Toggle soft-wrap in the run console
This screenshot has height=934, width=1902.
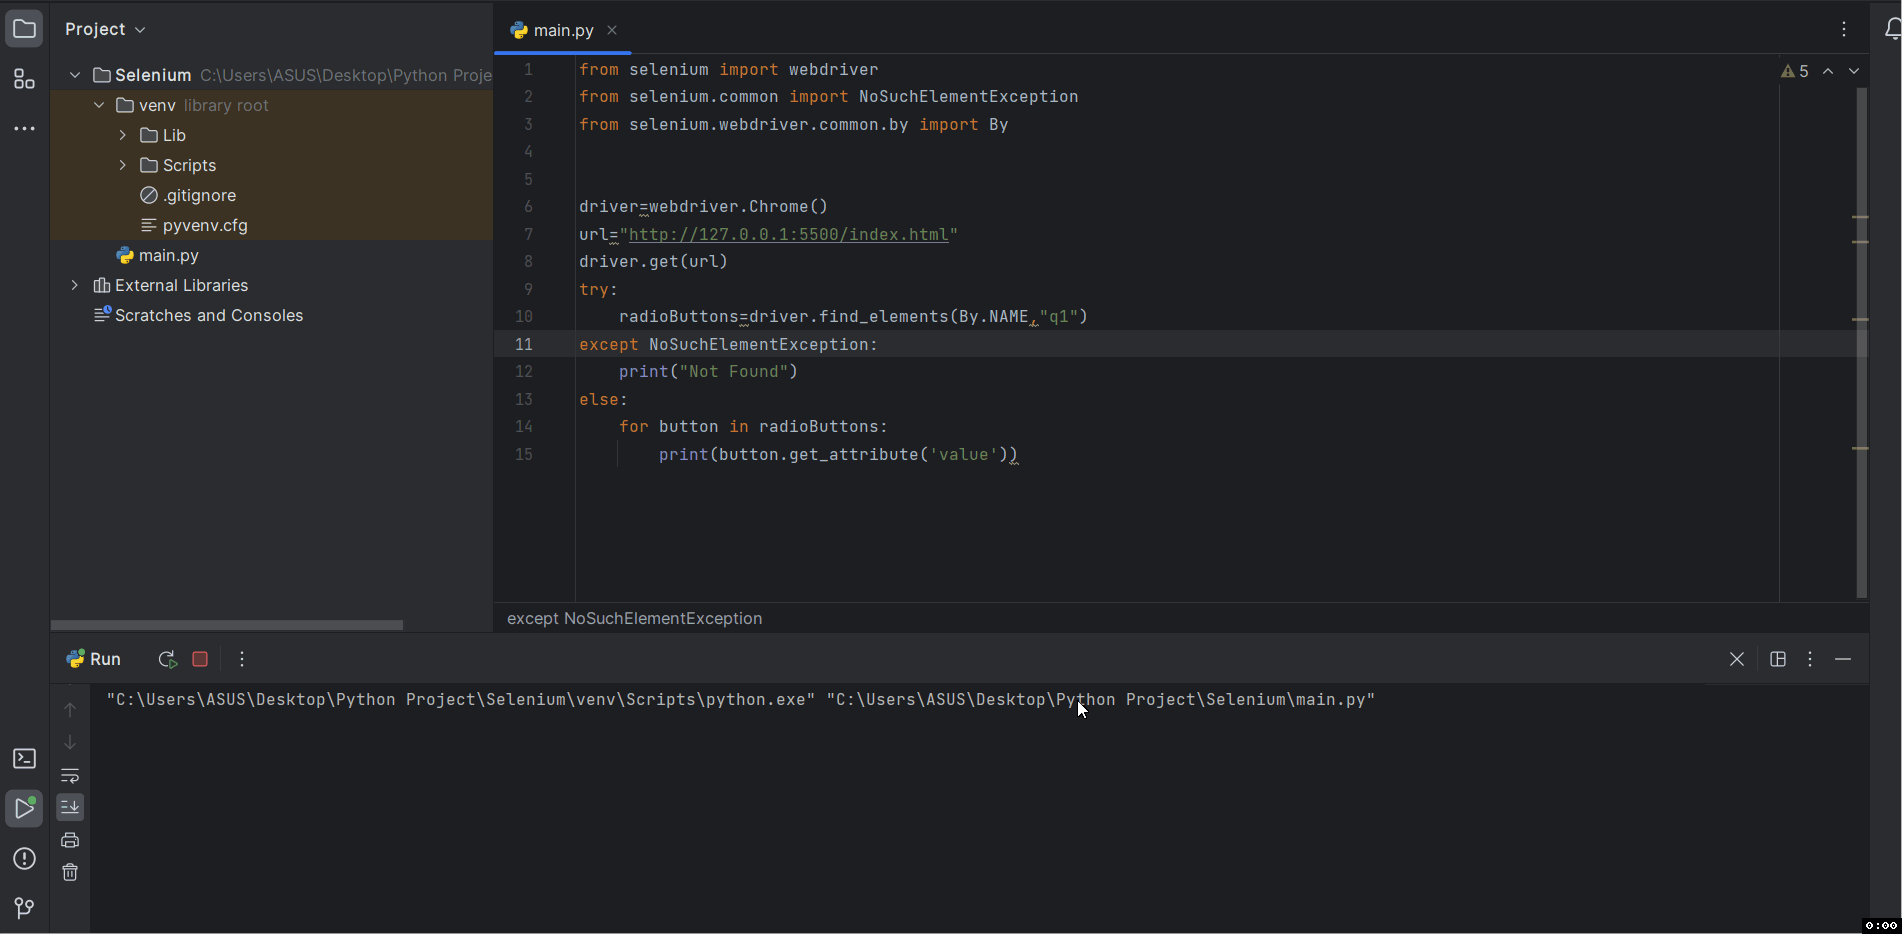[x=70, y=776]
